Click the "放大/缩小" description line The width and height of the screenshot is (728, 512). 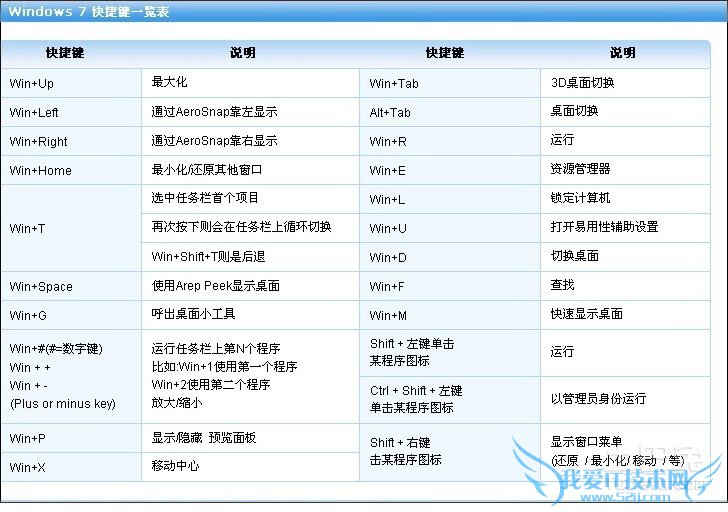177,402
